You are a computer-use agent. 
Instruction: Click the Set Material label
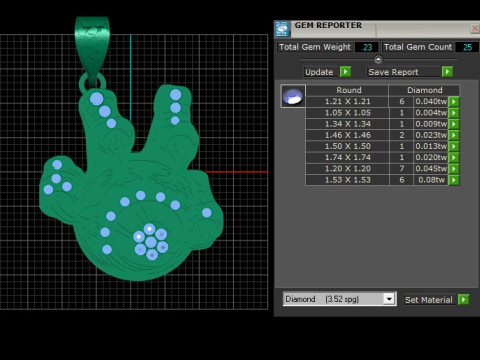(x=428, y=300)
